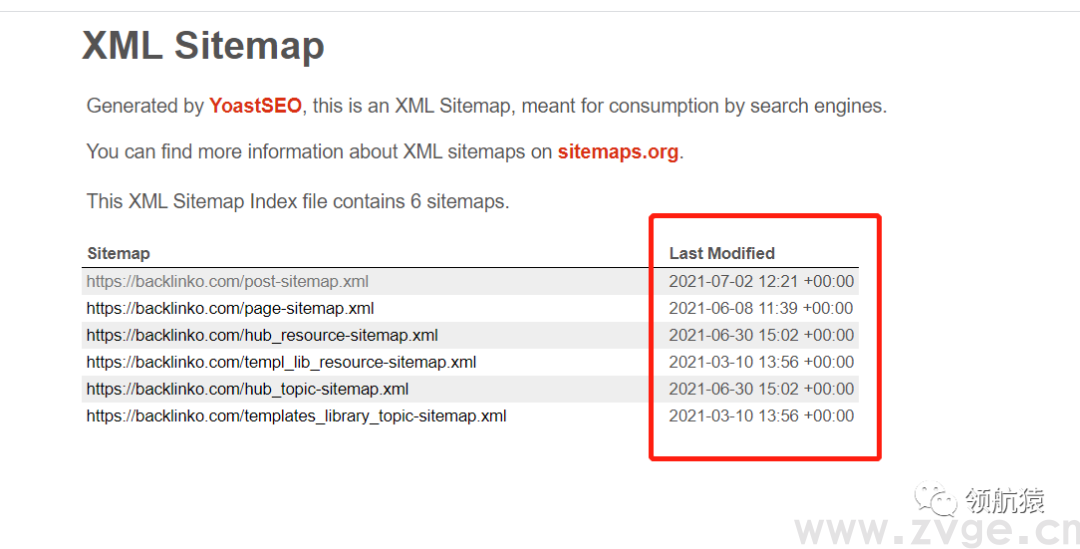Click the 2021-06-08 11:39 modified date
Viewport: 1080px width, 549px height.
pos(761,309)
